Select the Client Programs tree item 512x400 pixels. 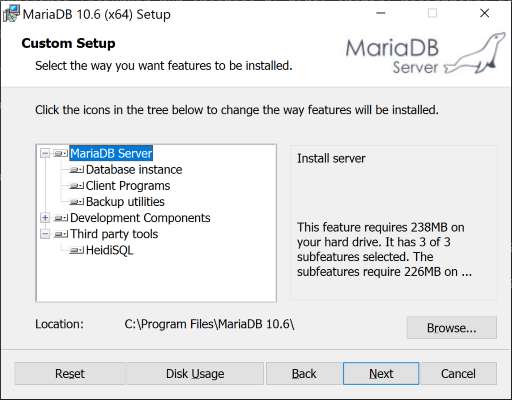coord(128,186)
